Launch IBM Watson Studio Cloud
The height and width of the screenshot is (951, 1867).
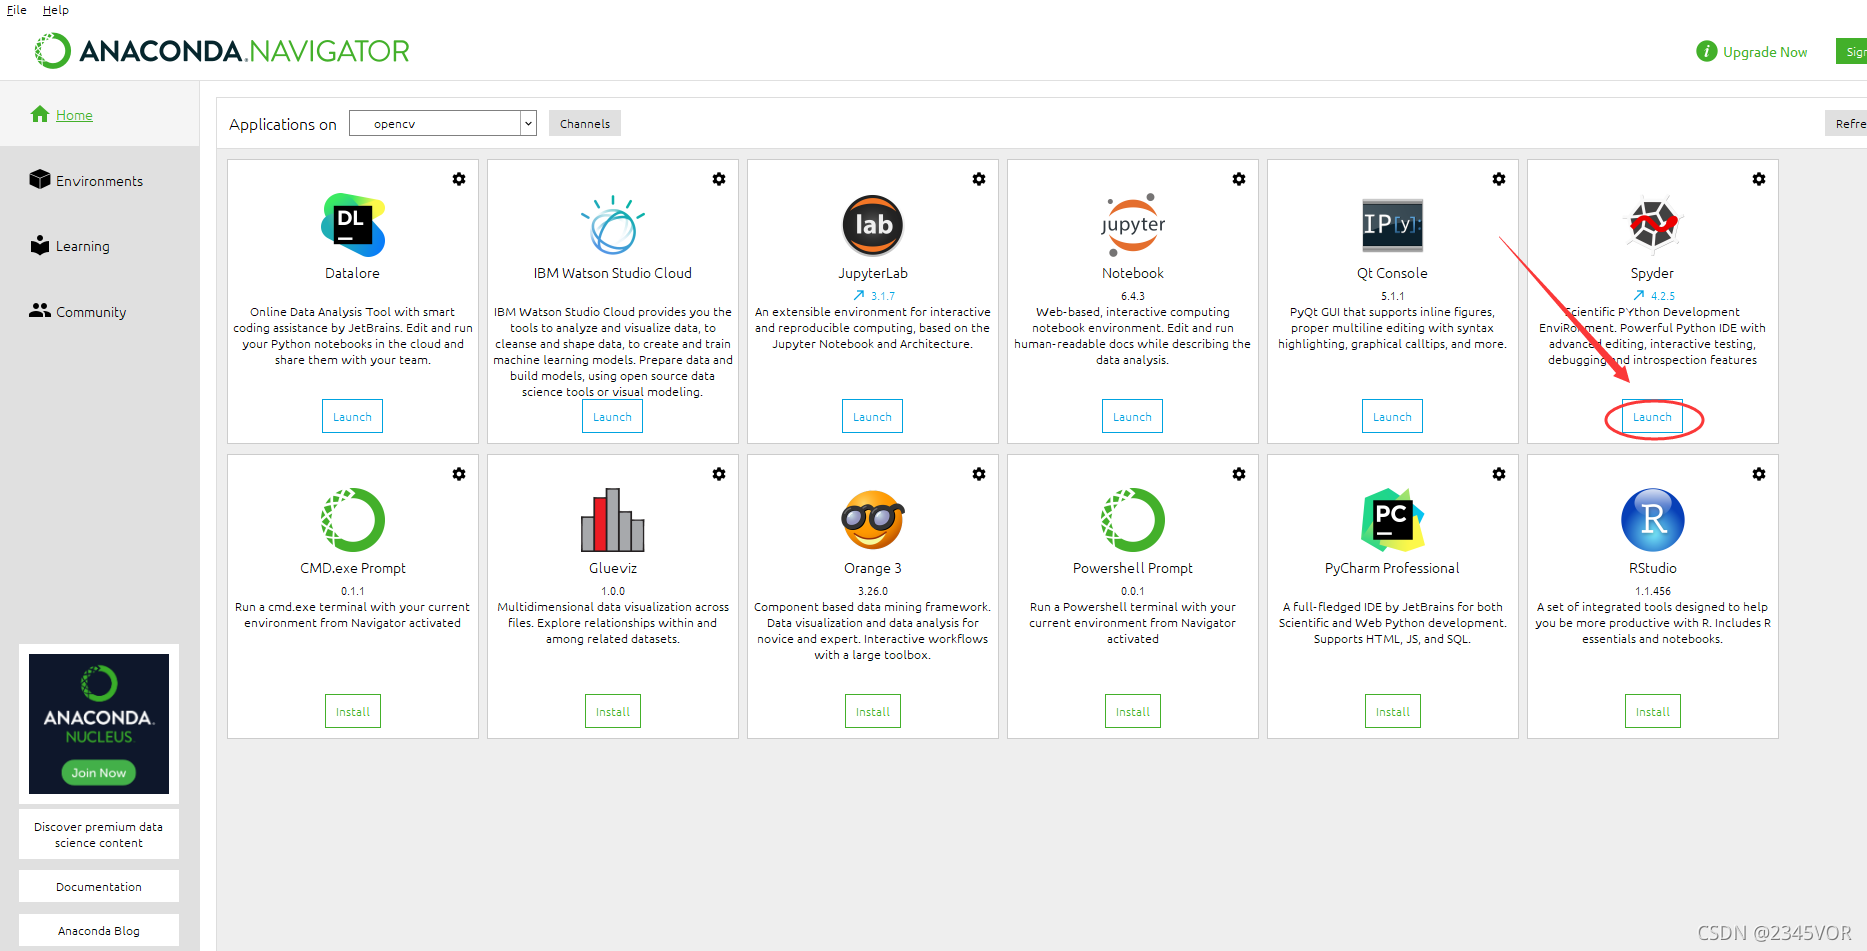tap(612, 416)
